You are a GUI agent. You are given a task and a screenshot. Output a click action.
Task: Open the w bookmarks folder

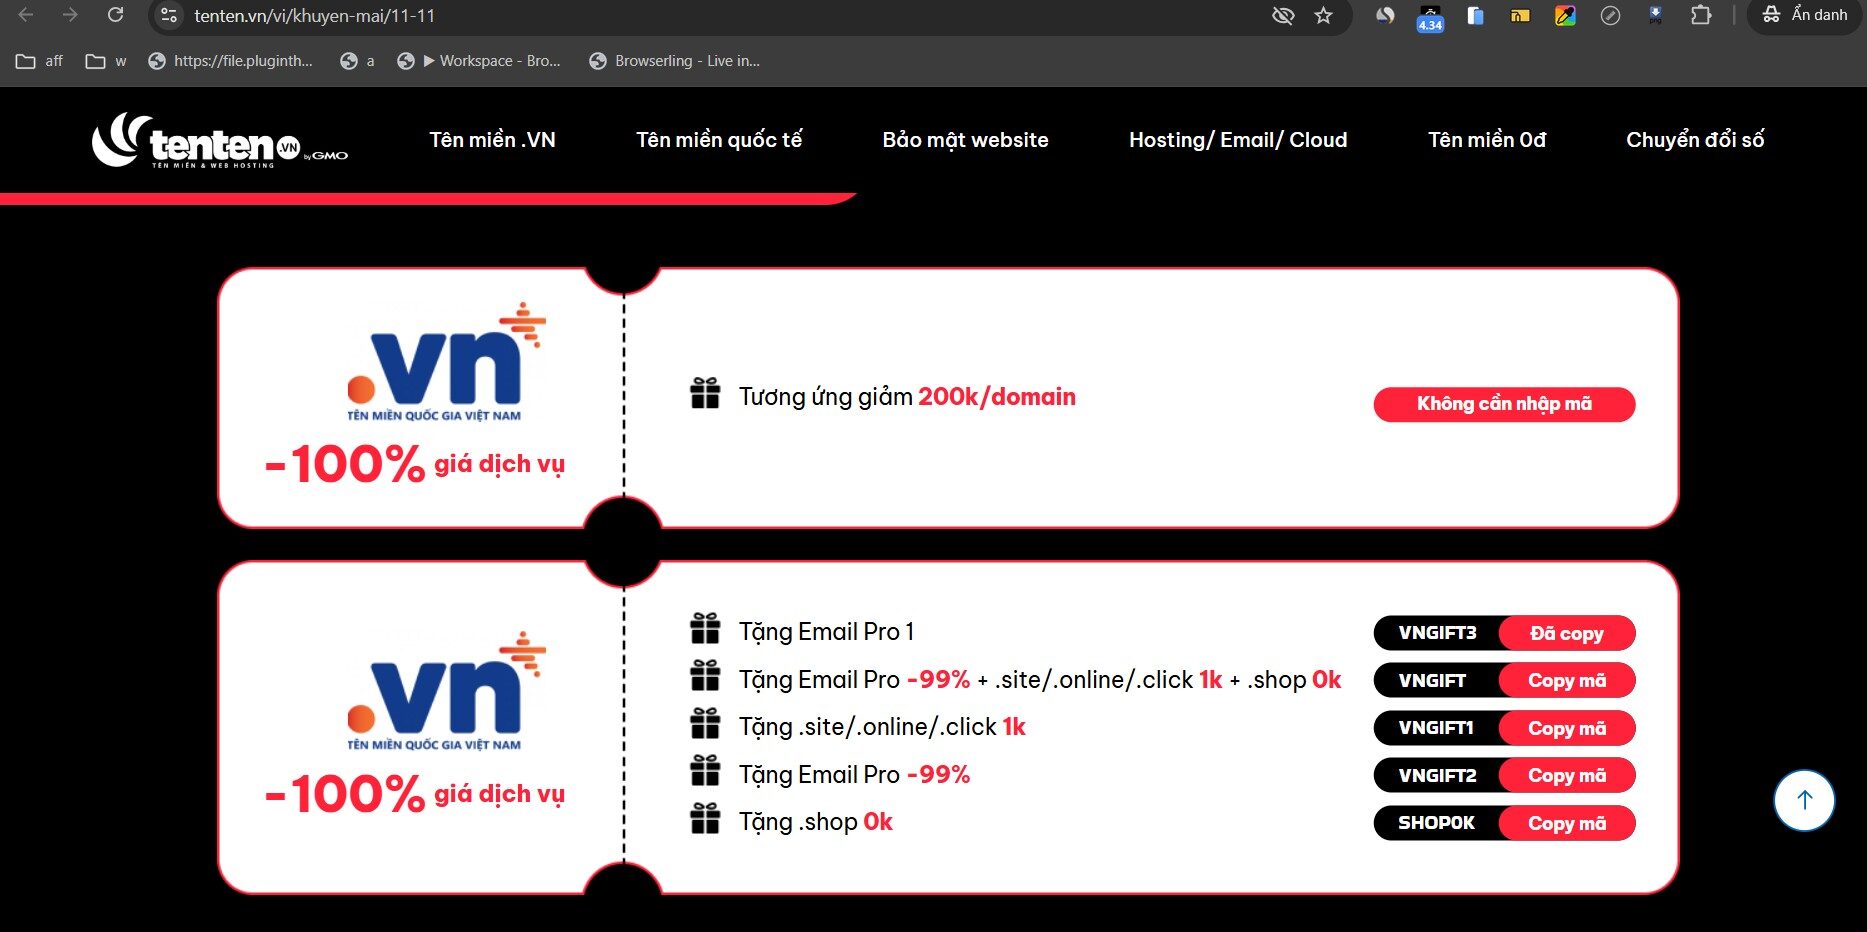tap(105, 61)
